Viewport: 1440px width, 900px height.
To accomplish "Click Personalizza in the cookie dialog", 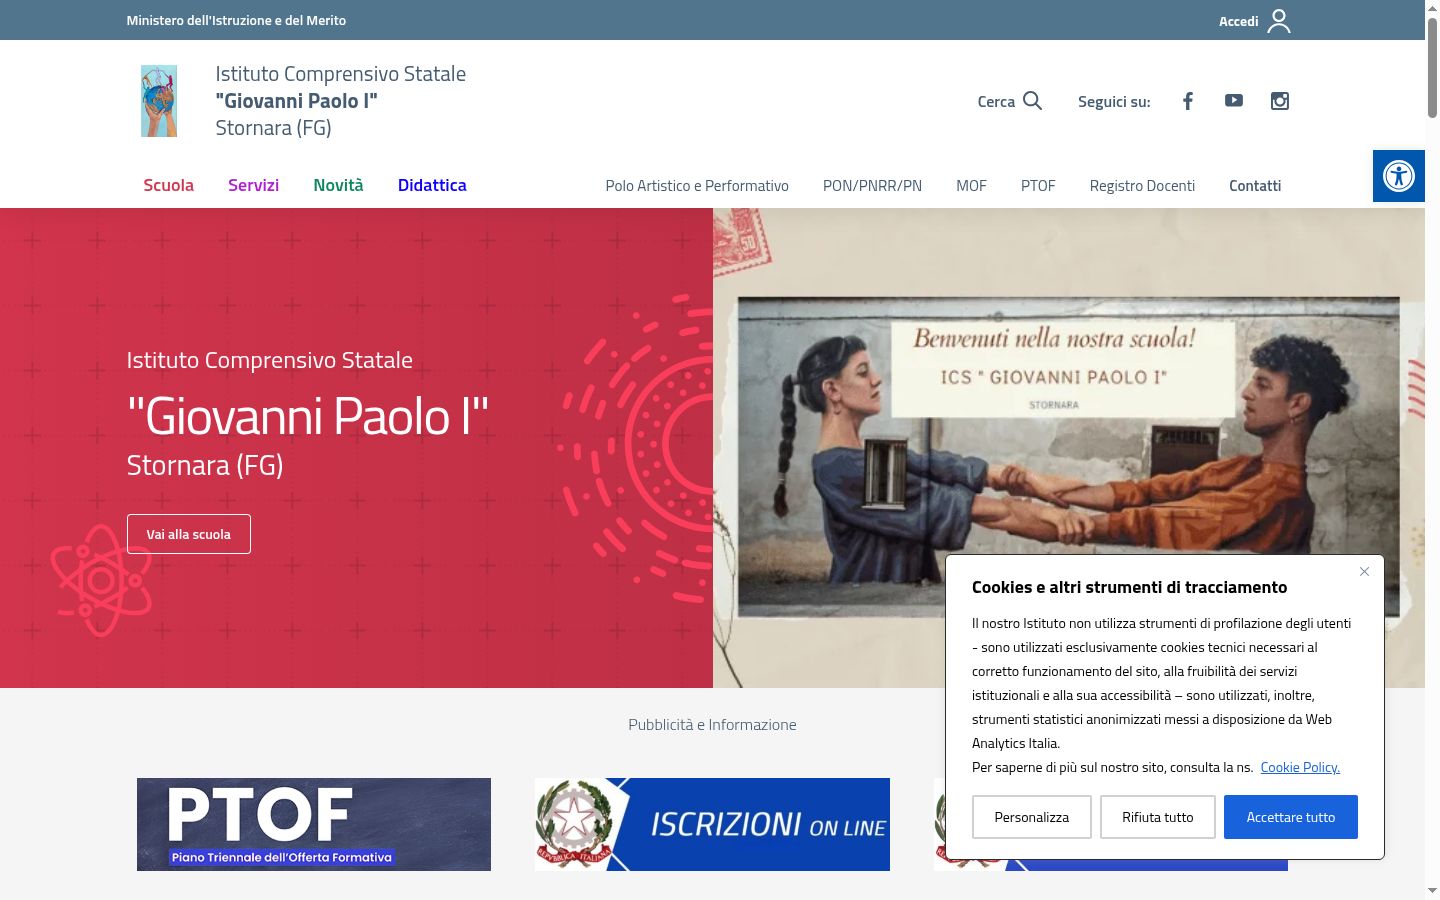I will pos(1031,817).
